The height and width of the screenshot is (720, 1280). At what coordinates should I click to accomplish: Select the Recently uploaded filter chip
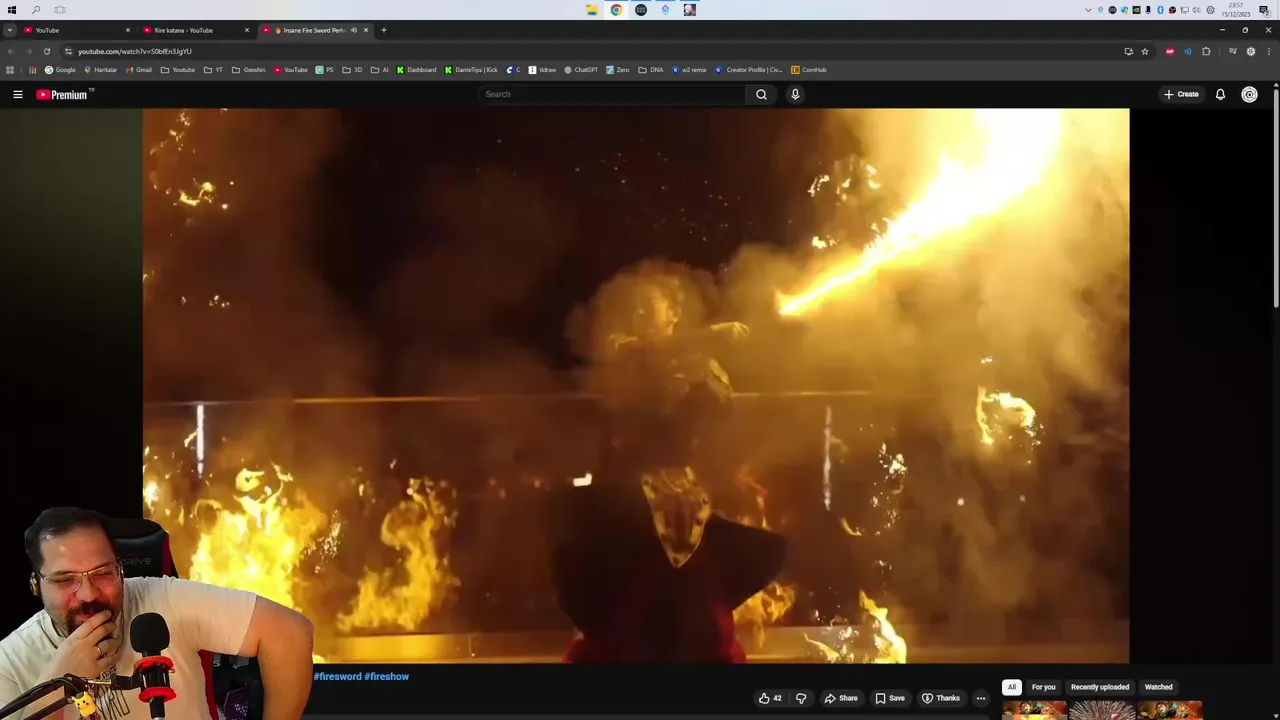1100,687
